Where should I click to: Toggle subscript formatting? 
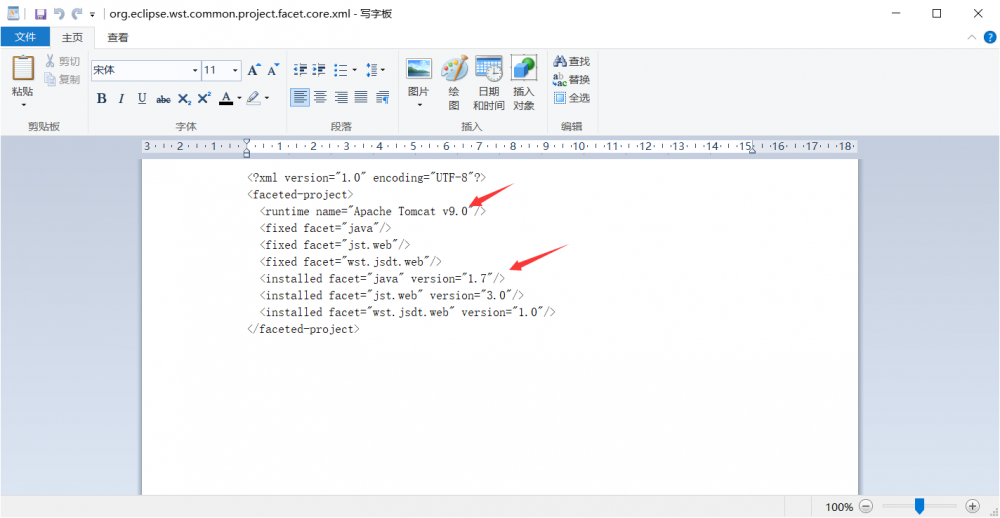(184, 99)
